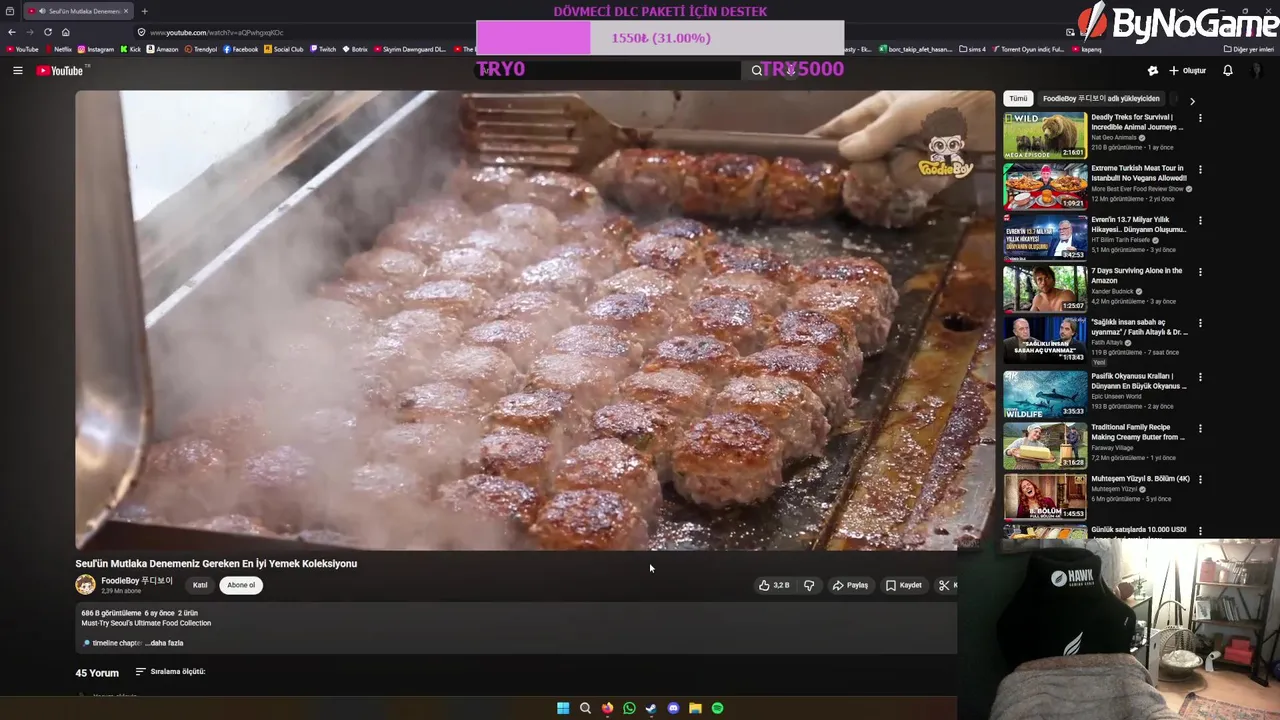Open Sağlıklı insan sabah aç uyanmaz video
1280x720 pixels.
tap(1045, 341)
